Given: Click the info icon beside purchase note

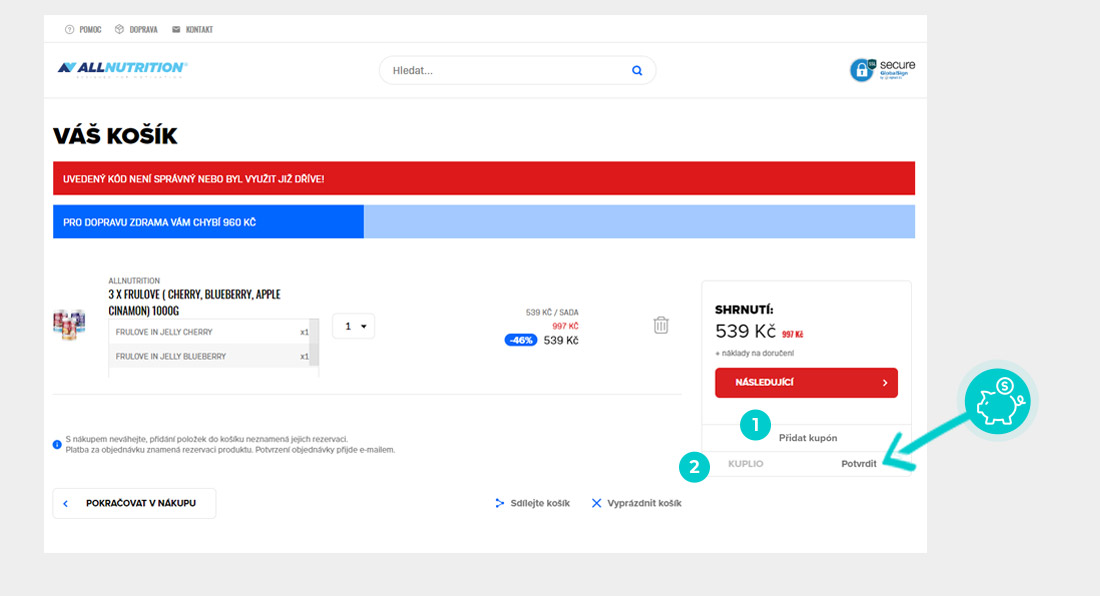Looking at the screenshot, I should coord(57,444).
